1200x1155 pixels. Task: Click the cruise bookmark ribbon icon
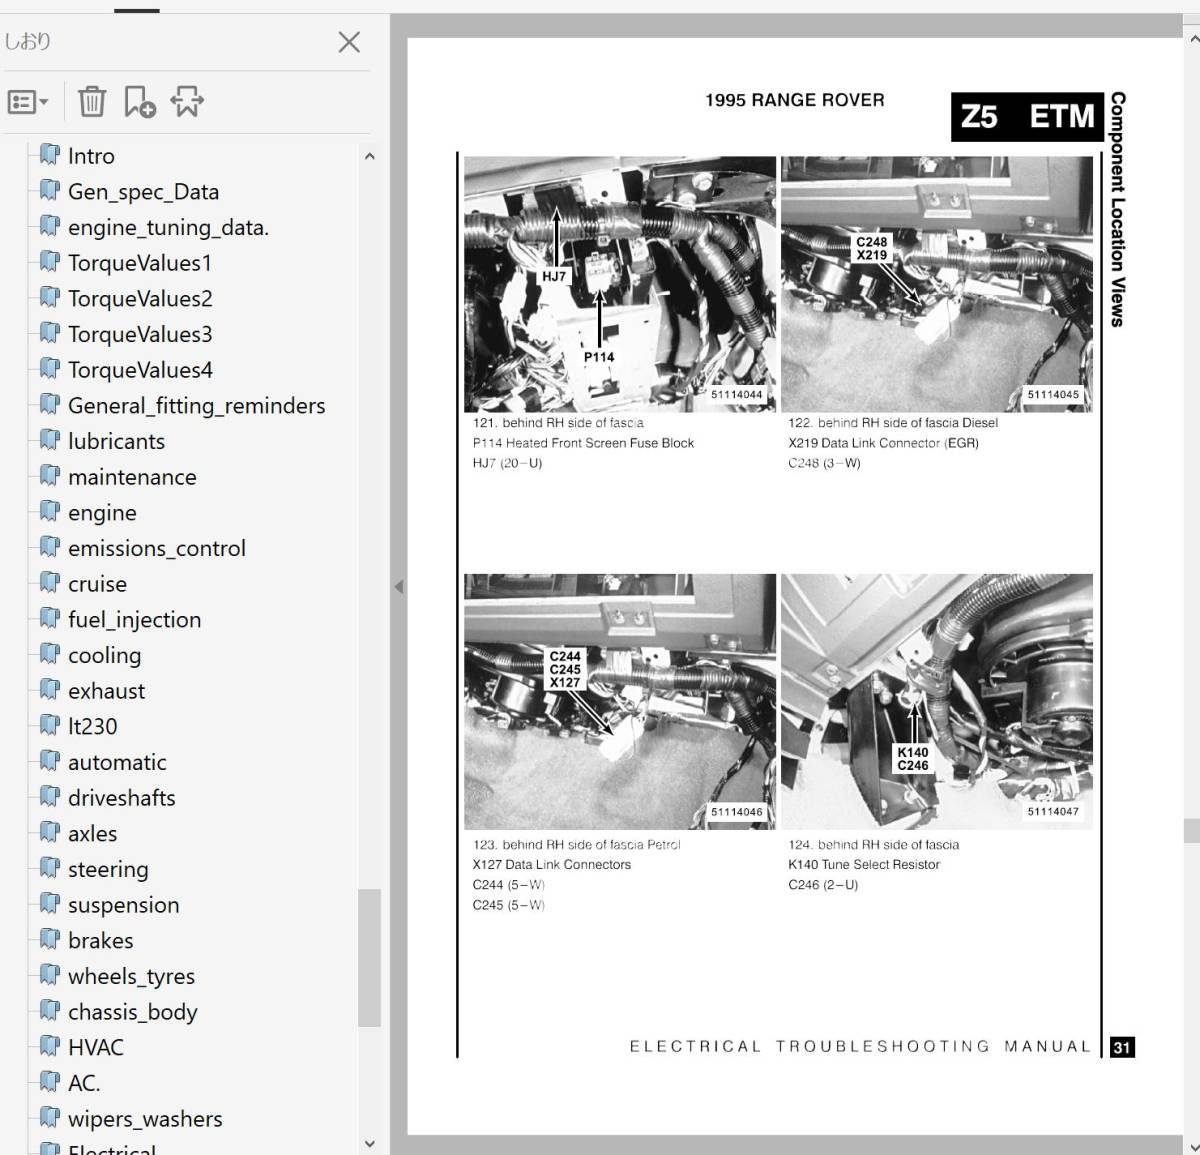coord(49,583)
